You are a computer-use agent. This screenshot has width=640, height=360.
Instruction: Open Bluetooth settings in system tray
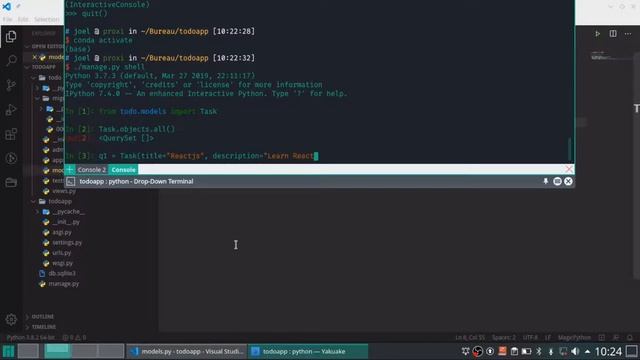[539, 351]
